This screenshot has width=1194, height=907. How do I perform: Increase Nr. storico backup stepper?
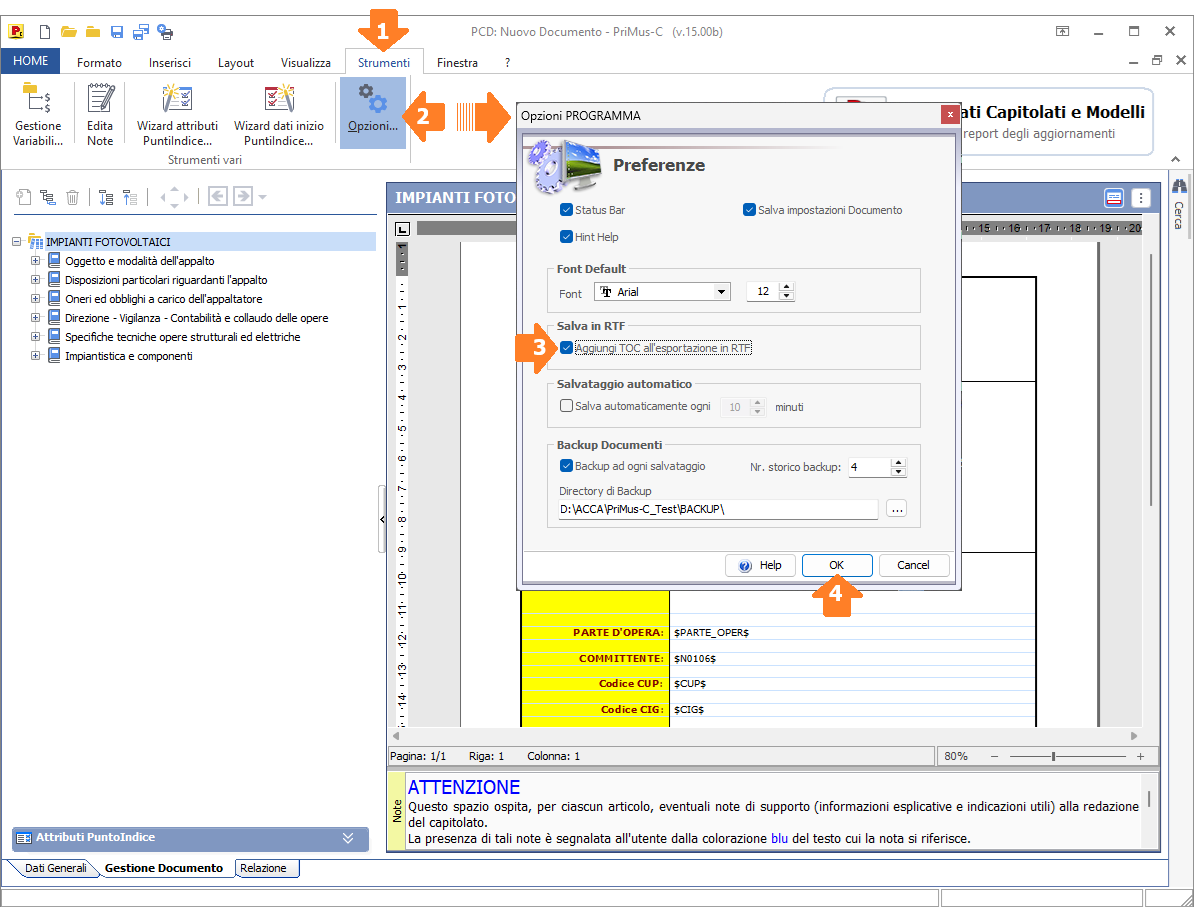click(899, 462)
